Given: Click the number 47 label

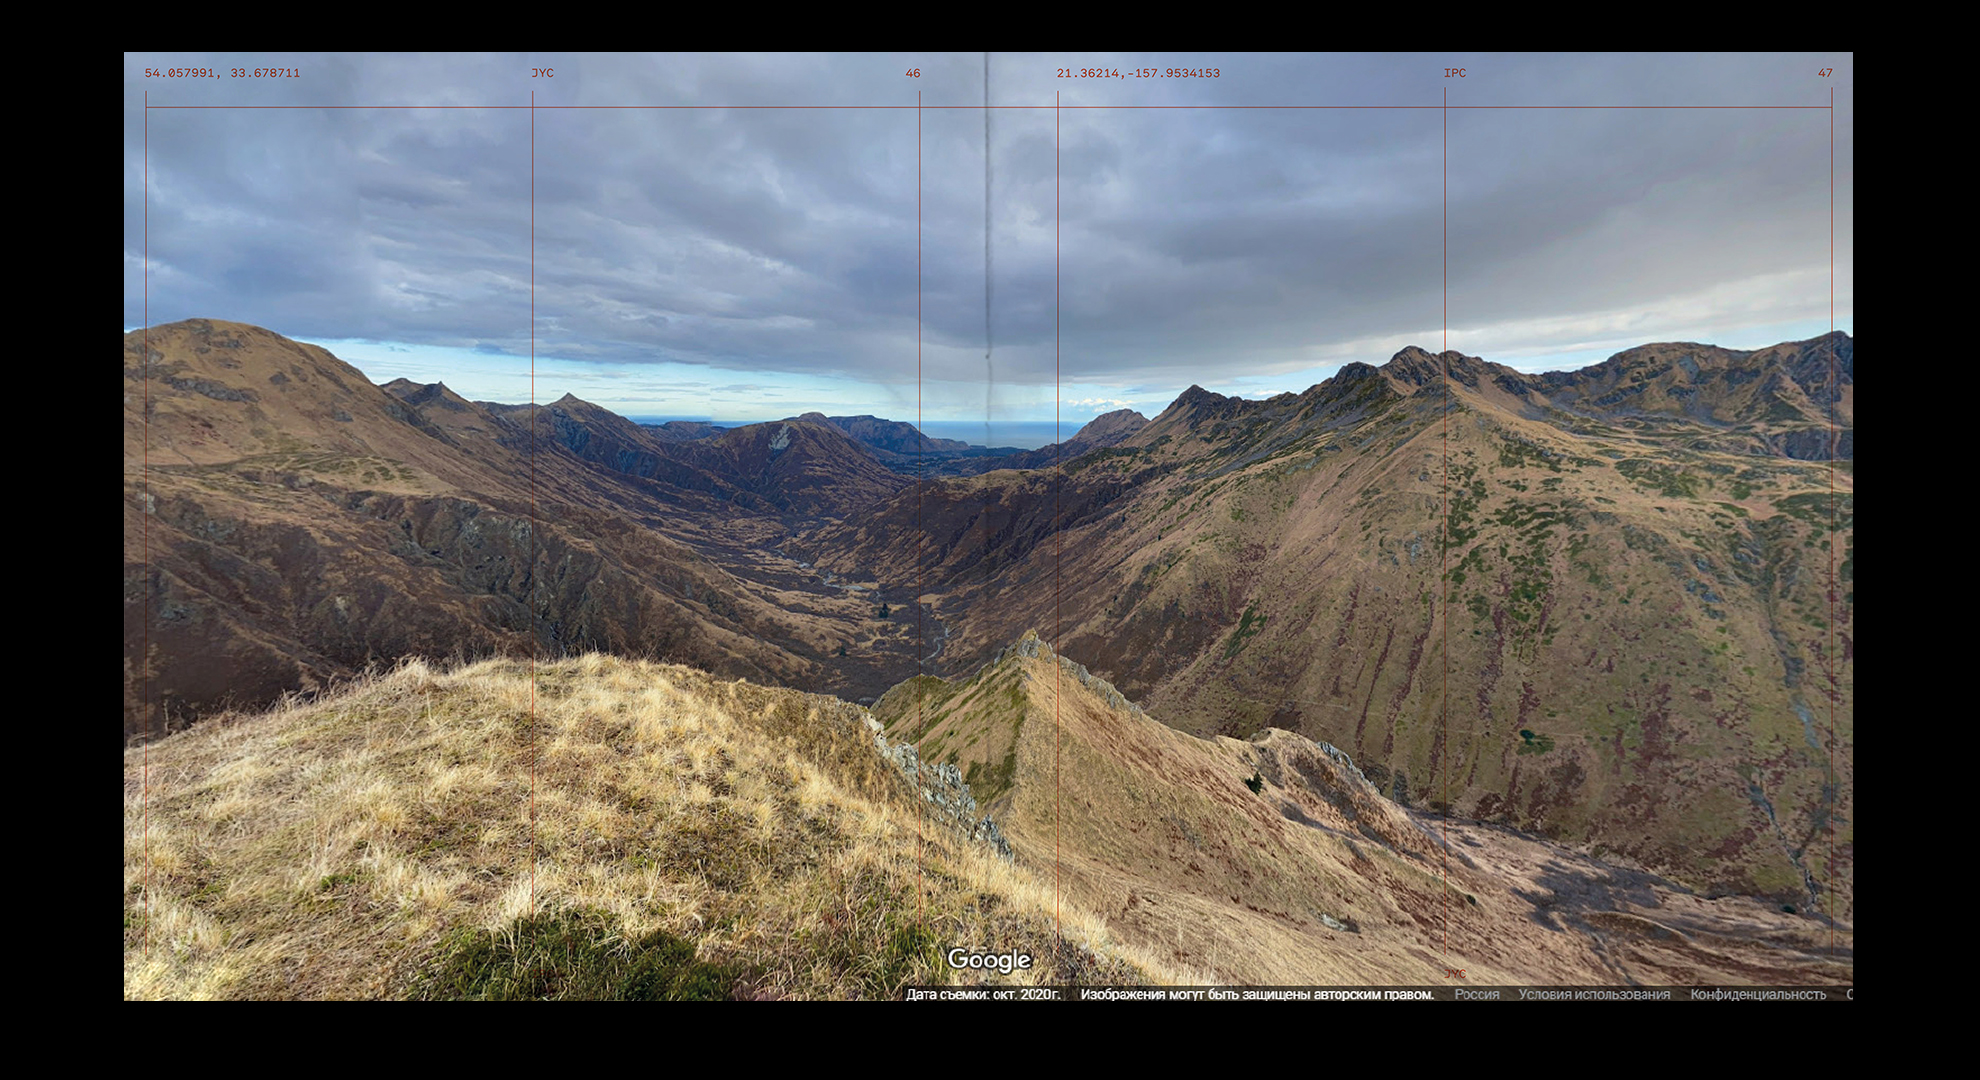Looking at the screenshot, I should (1824, 73).
